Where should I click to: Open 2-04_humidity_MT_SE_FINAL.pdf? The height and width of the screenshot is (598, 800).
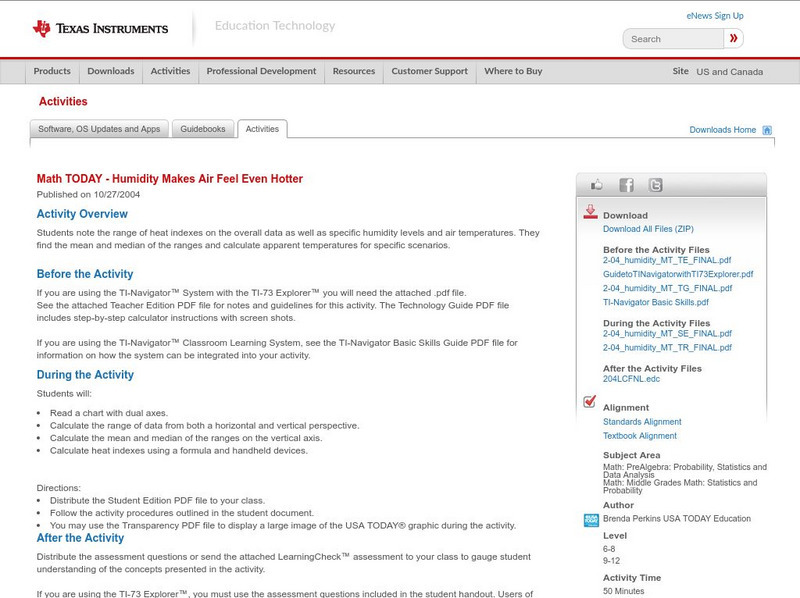pos(667,334)
